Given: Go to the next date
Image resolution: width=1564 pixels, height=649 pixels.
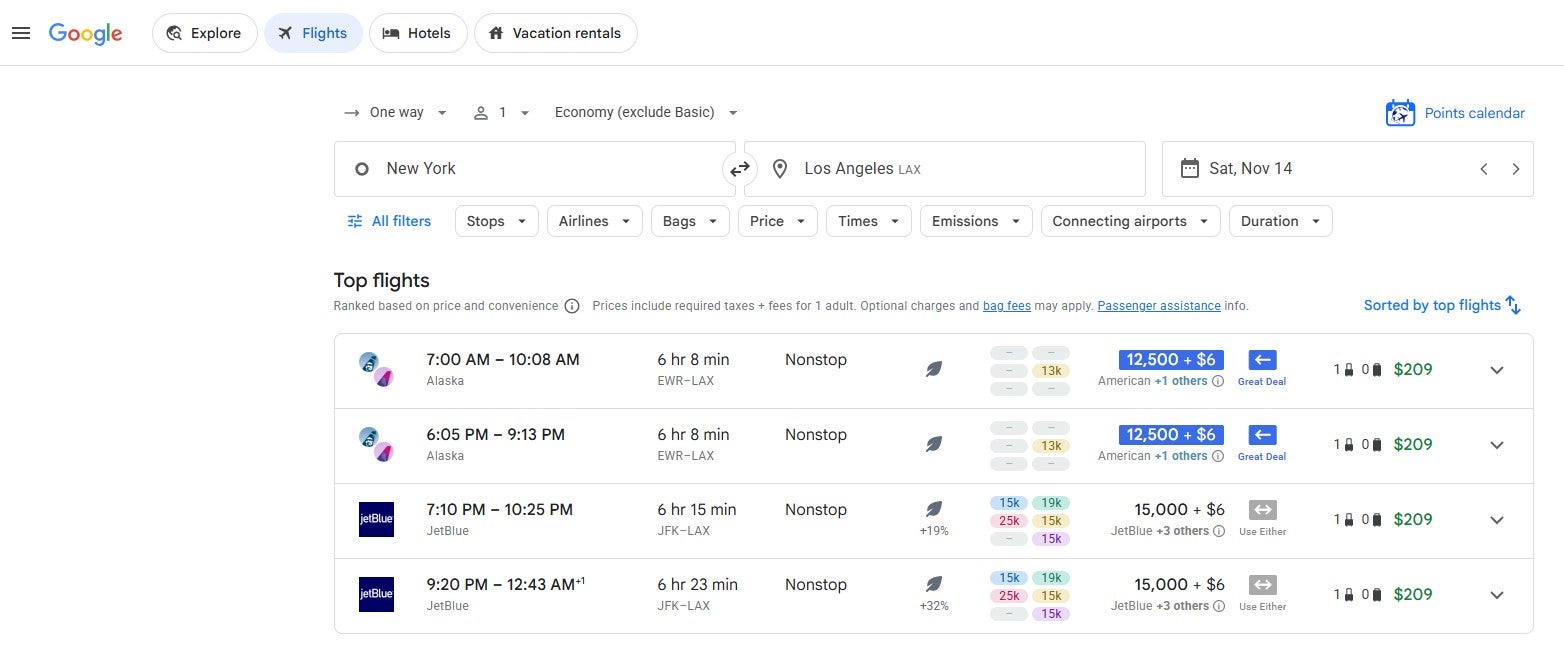Looking at the screenshot, I should [x=1515, y=169].
